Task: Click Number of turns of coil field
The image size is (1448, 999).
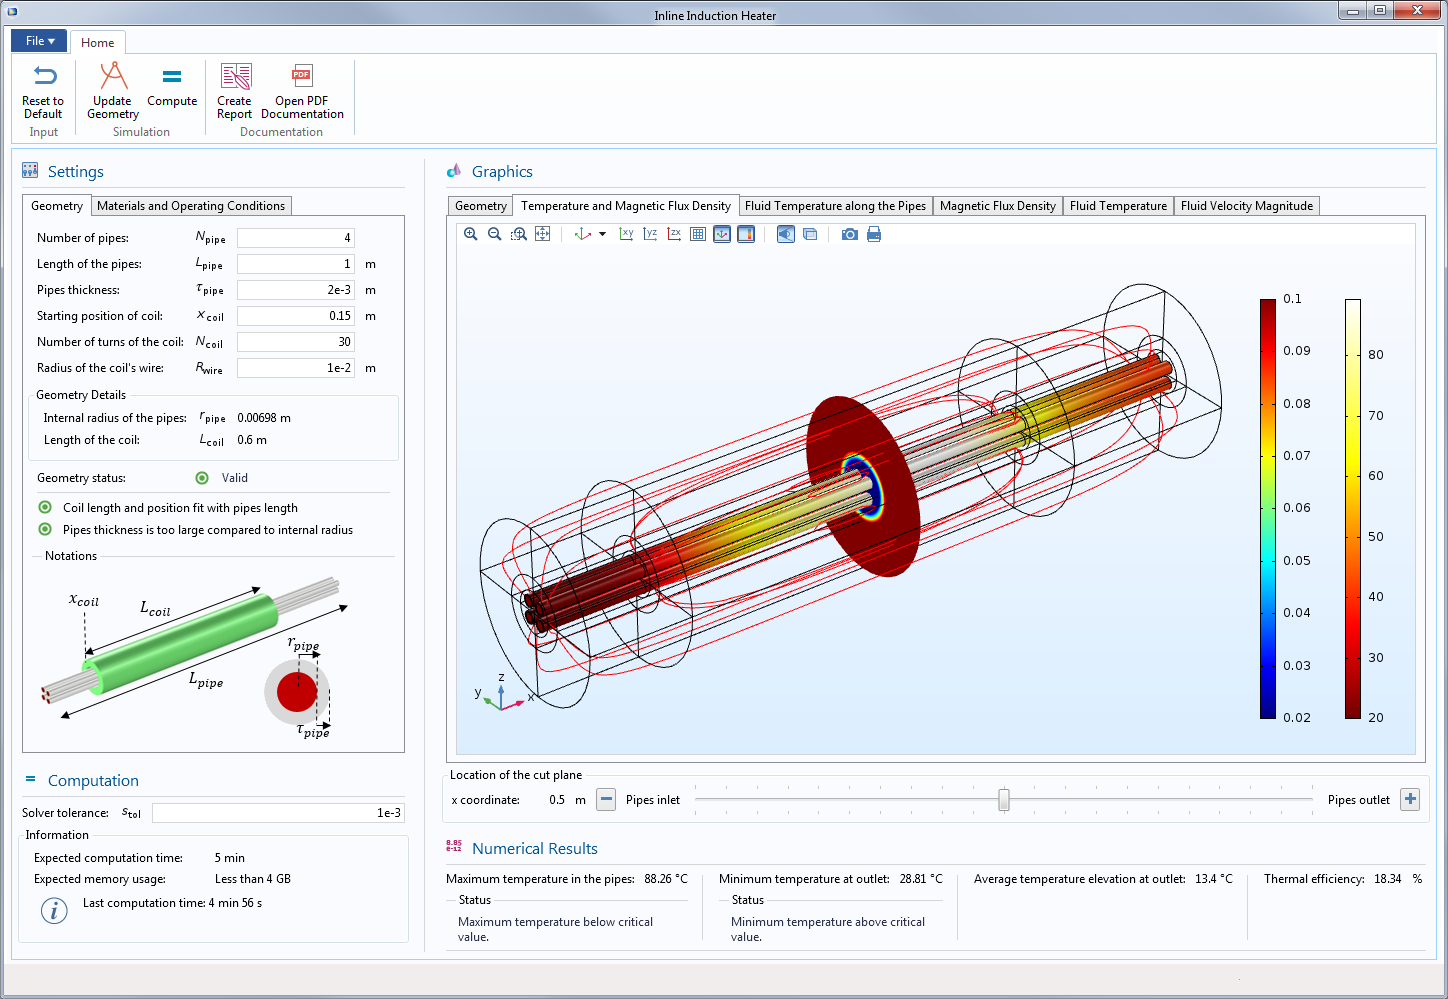Action: pyautogui.click(x=296, y=342)
